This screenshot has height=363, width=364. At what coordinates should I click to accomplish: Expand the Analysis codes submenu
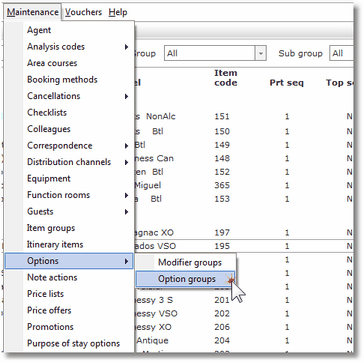[x=69, y=47]
